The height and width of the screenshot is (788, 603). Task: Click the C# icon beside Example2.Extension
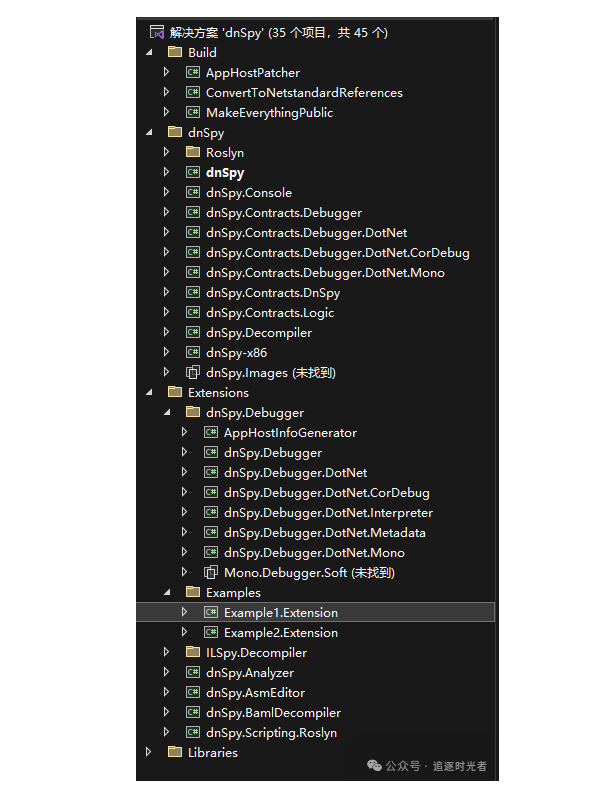click(211, 632)
